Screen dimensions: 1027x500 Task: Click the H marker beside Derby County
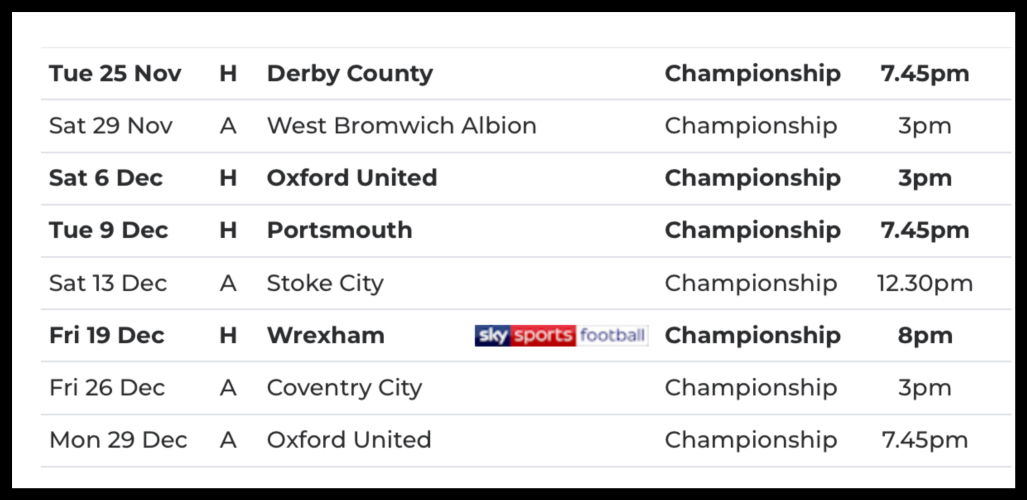pyautogui.click(x=228, y=74)
